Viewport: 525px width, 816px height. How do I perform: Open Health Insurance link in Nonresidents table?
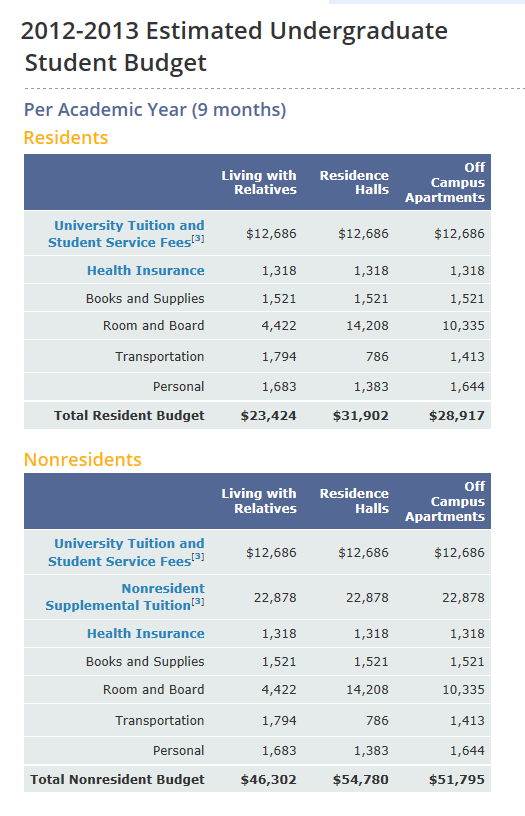click(x=146, y=633)
